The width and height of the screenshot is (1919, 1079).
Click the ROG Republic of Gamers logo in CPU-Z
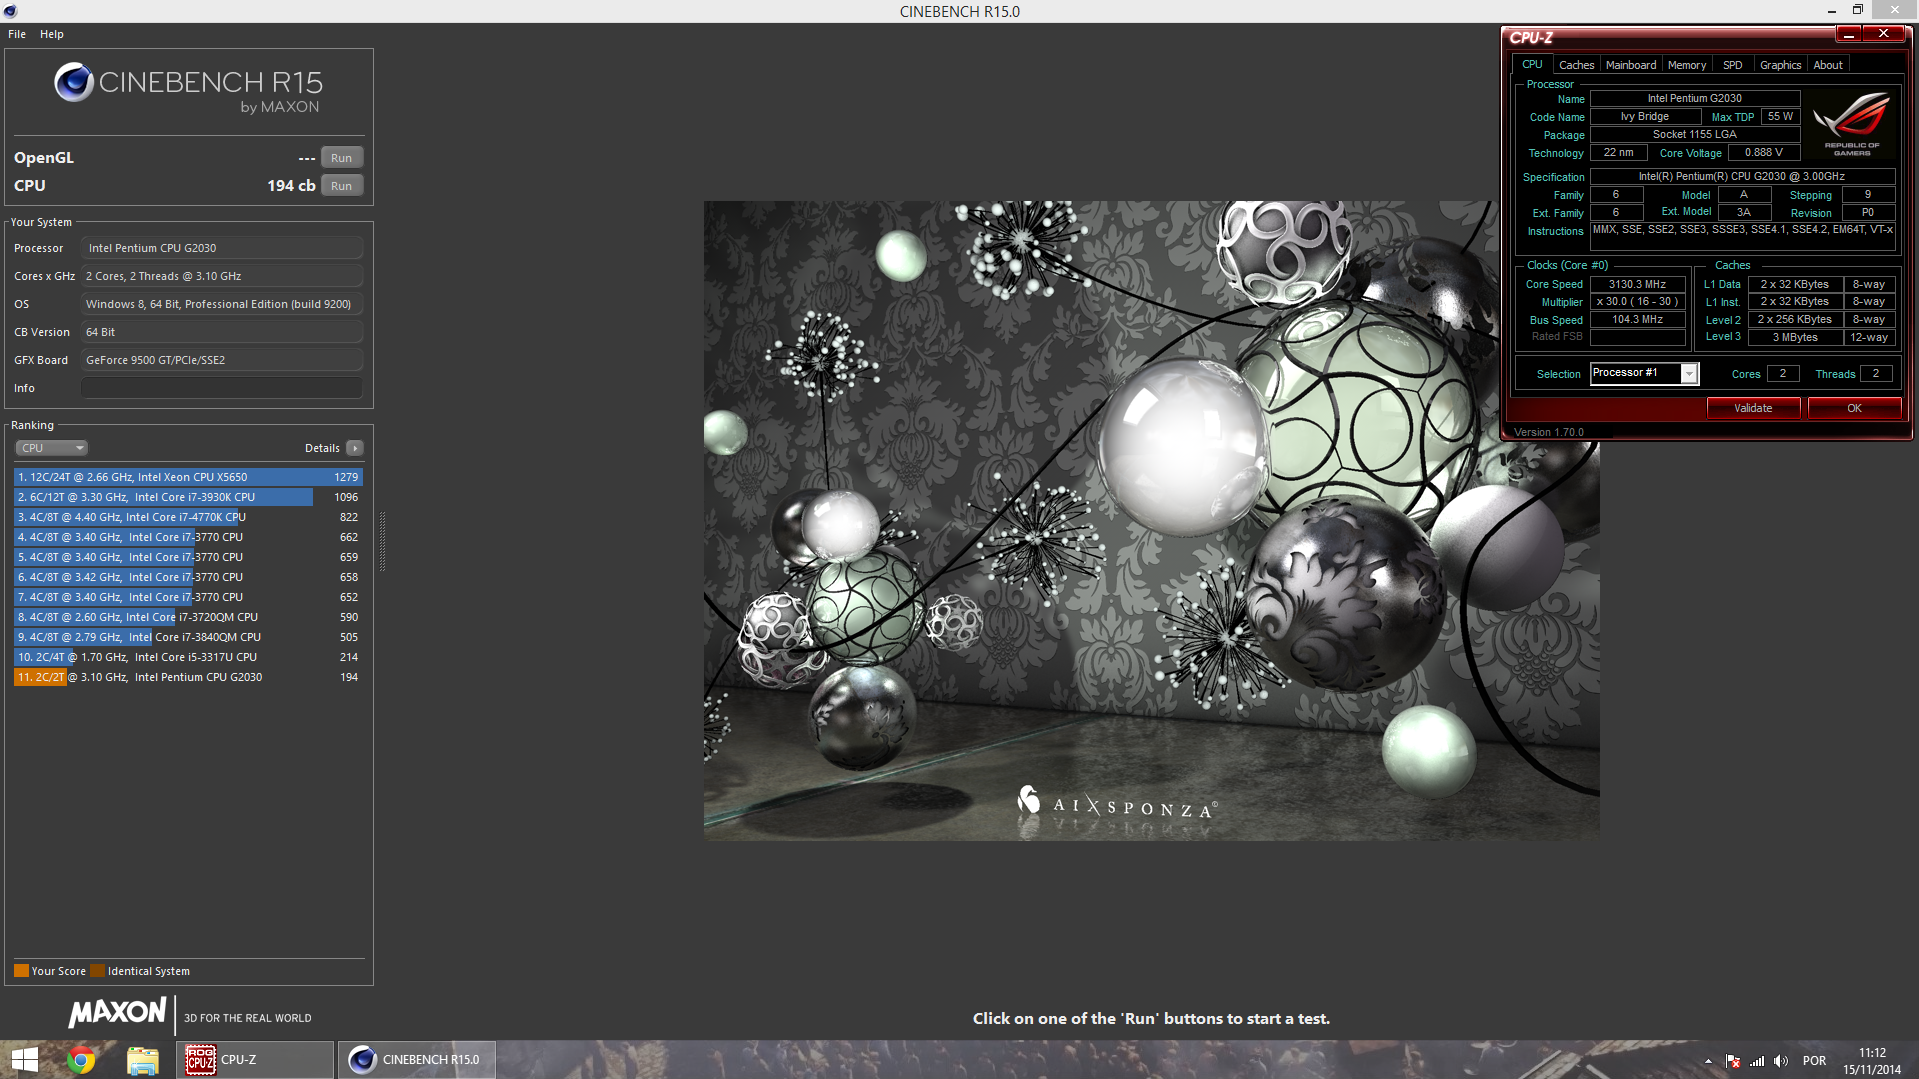1852,123
